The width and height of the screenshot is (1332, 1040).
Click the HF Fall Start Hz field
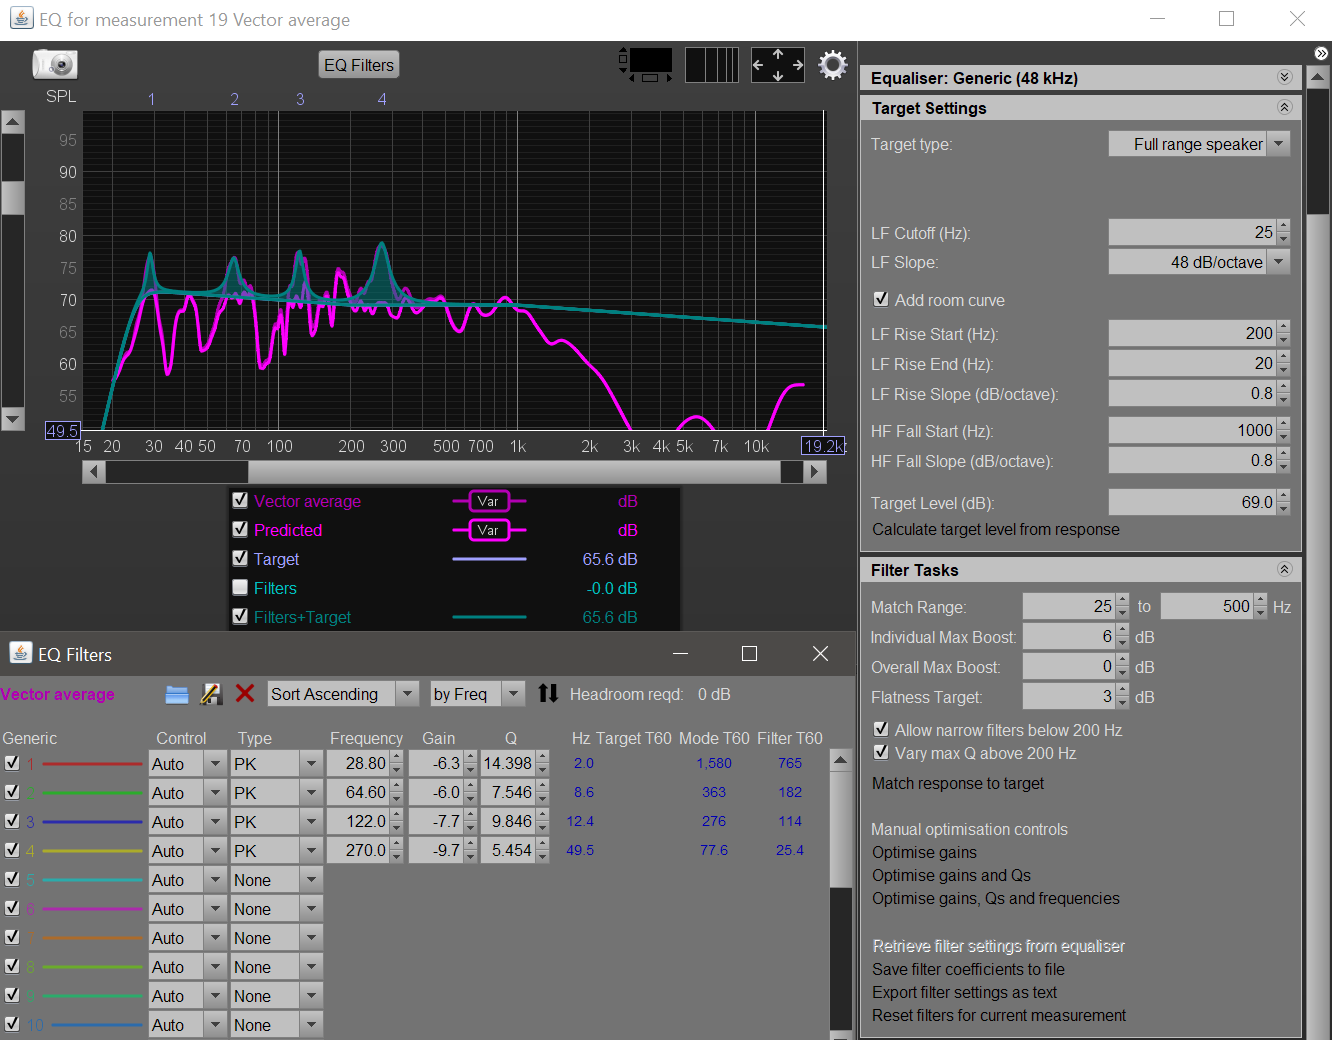1192,430
